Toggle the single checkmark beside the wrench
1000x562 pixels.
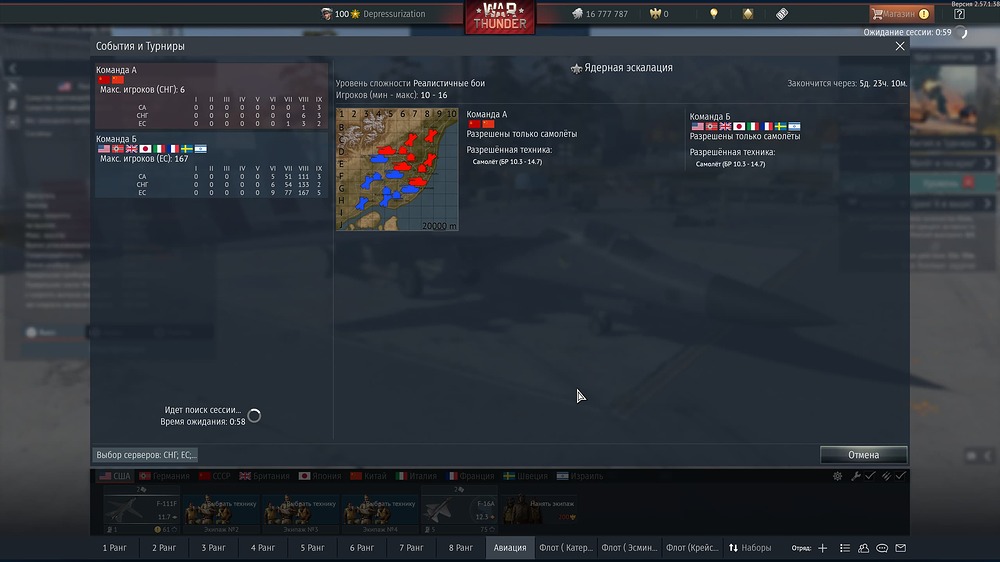(870, 476)
